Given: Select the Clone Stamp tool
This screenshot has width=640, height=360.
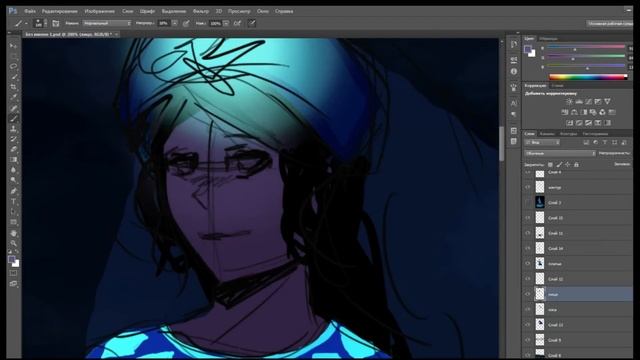Looking at the screenshot, I should [13, 129].
